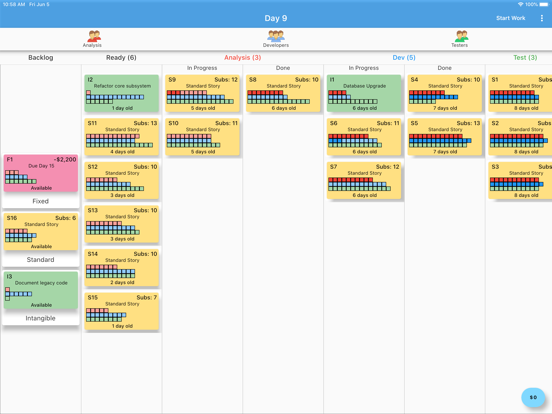
Task: Select the Analysis (3) column header
Action: 243,57
